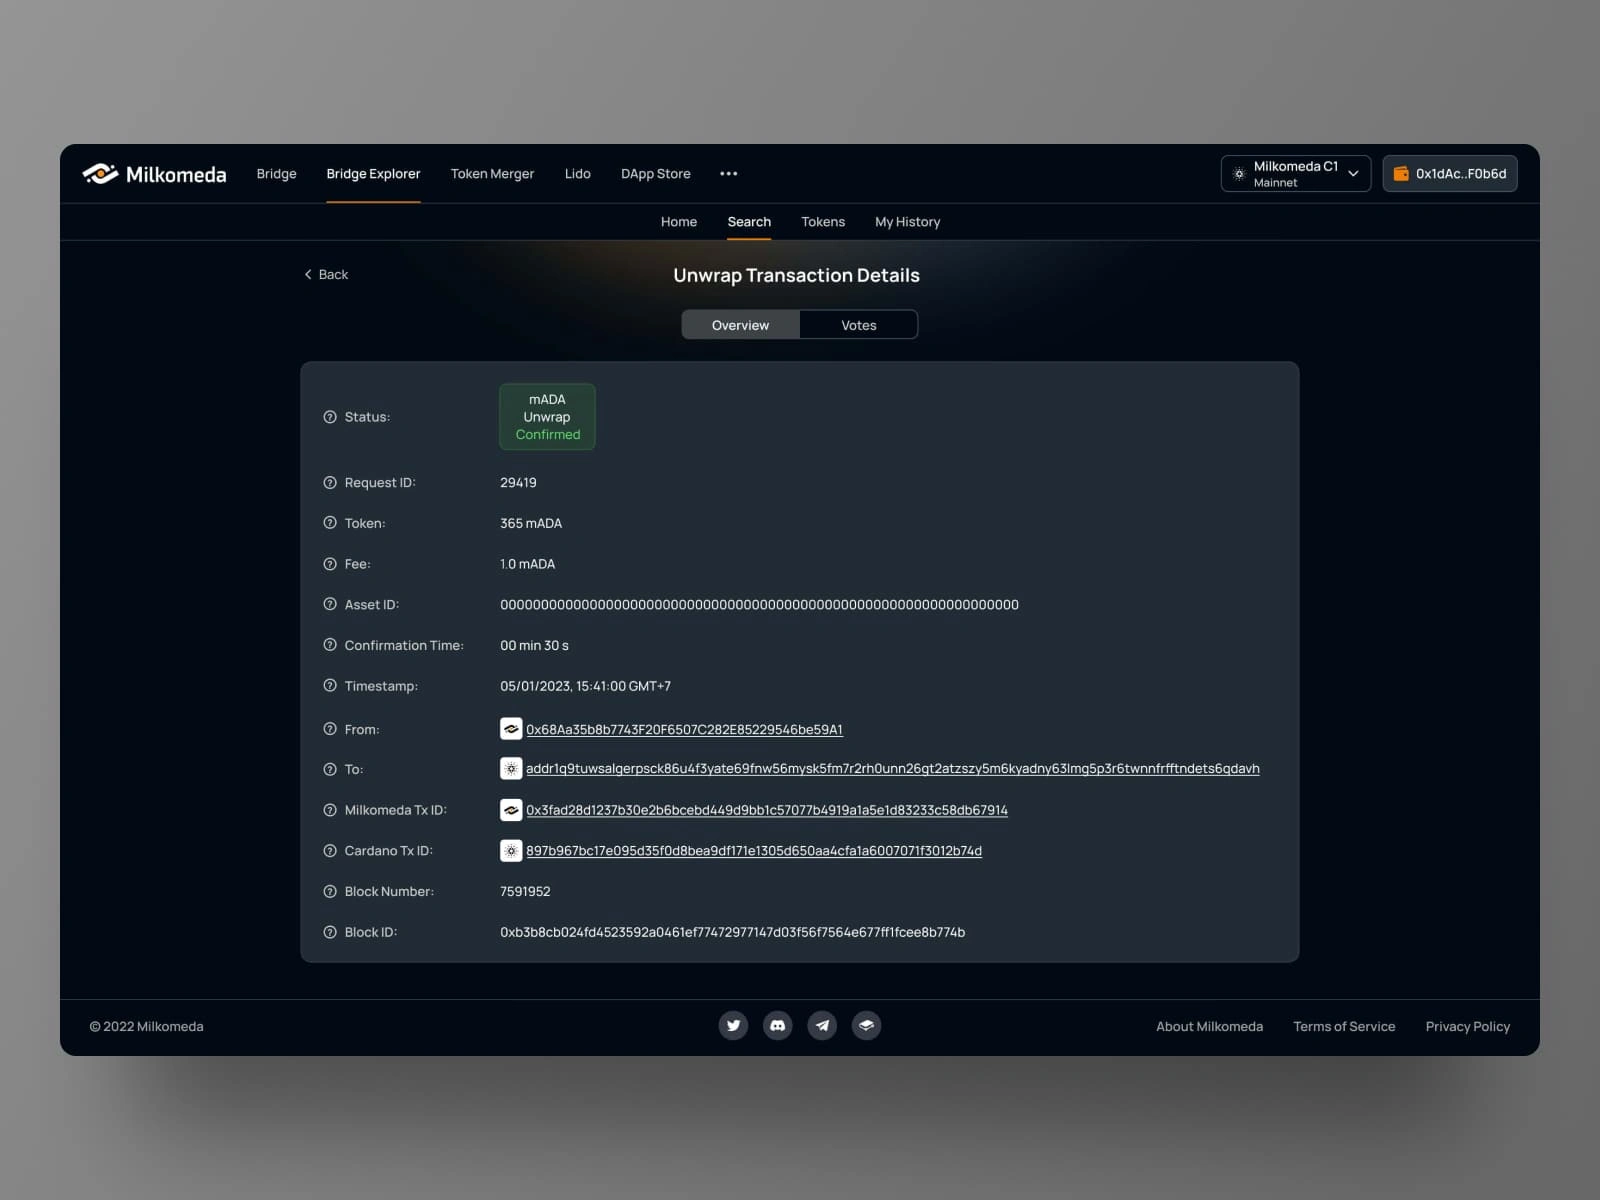
Task: Click help icon next to Cardano Tx ID
Action: (330, 851)
